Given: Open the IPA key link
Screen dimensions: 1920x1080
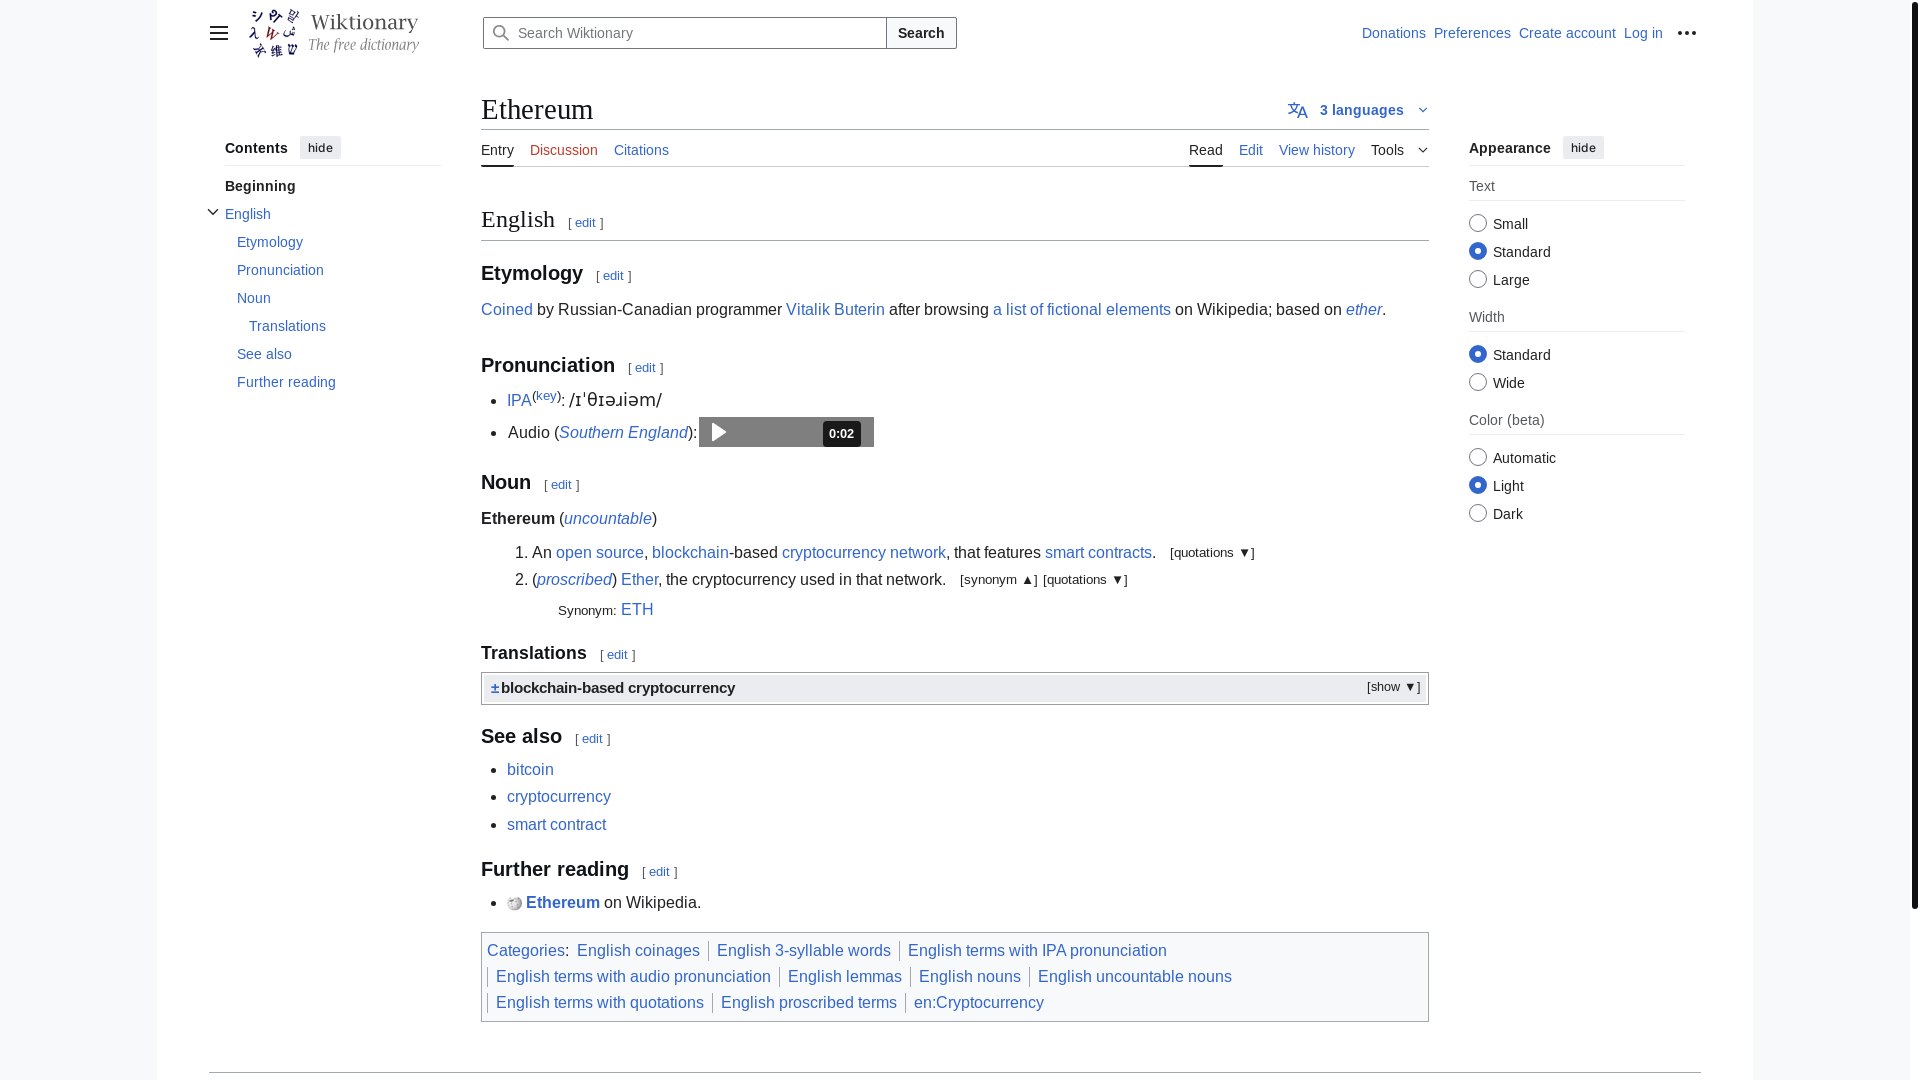Looking at the screenshot, I should pos(546,396).
